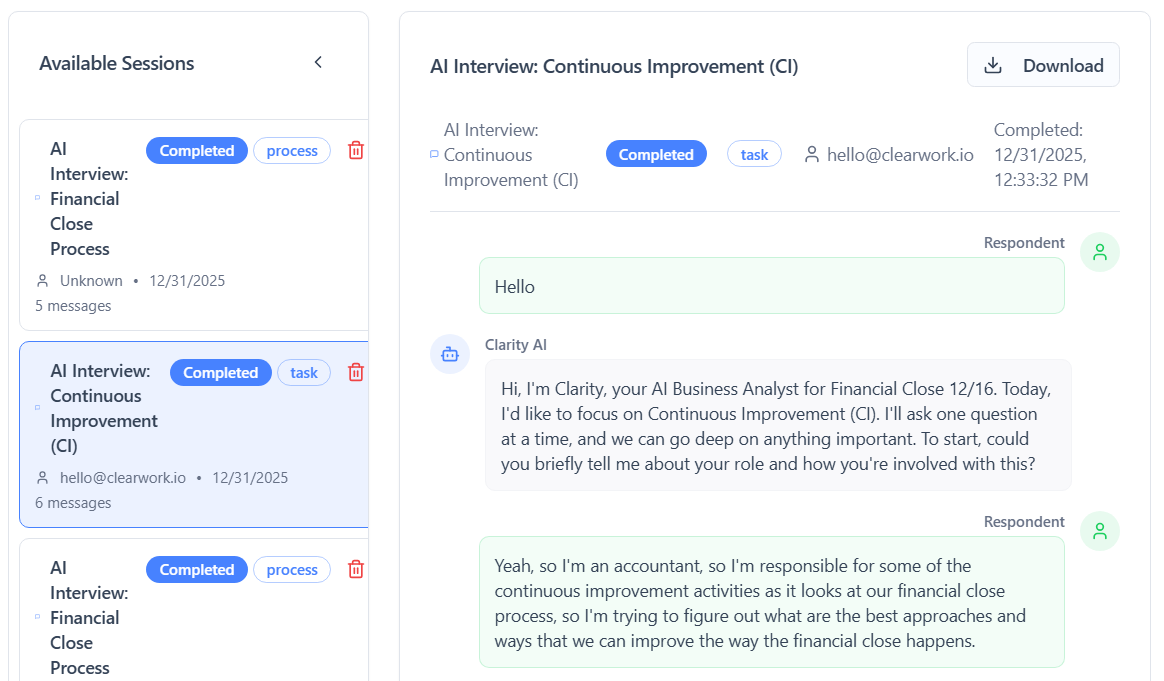
Task: Collapse the Available Sessions panel chevron
Action: point(318,62)
